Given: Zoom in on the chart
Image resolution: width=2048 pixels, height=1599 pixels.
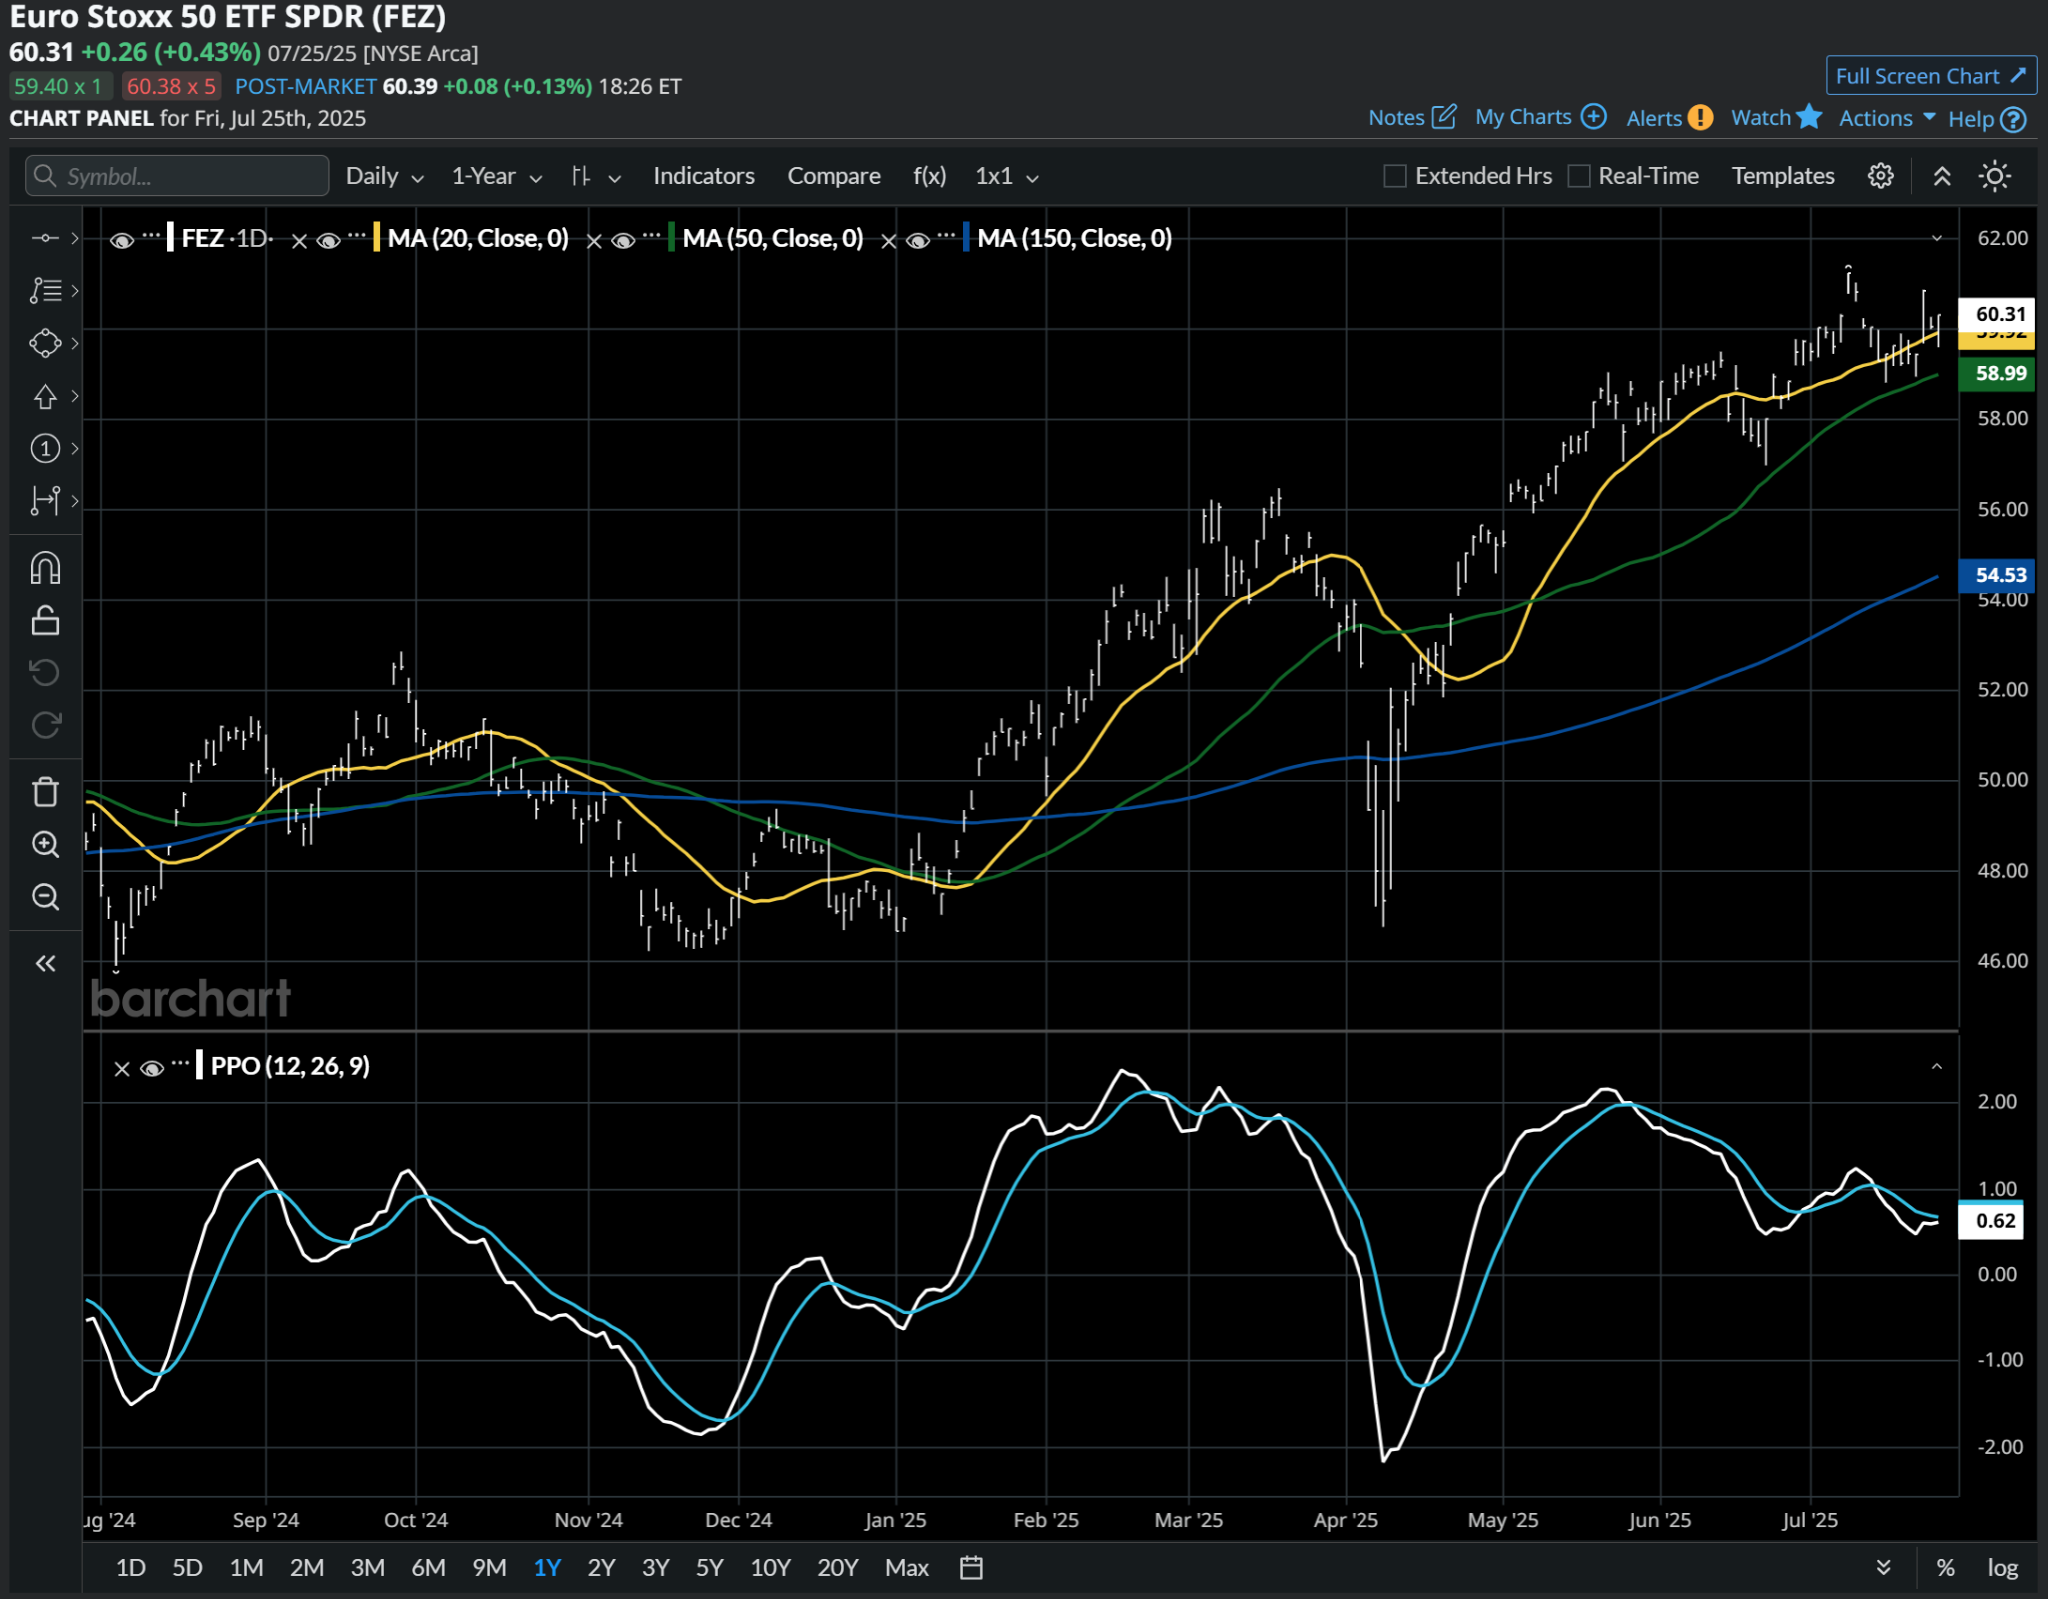Looking at the screenshot, I should [45, 844].
